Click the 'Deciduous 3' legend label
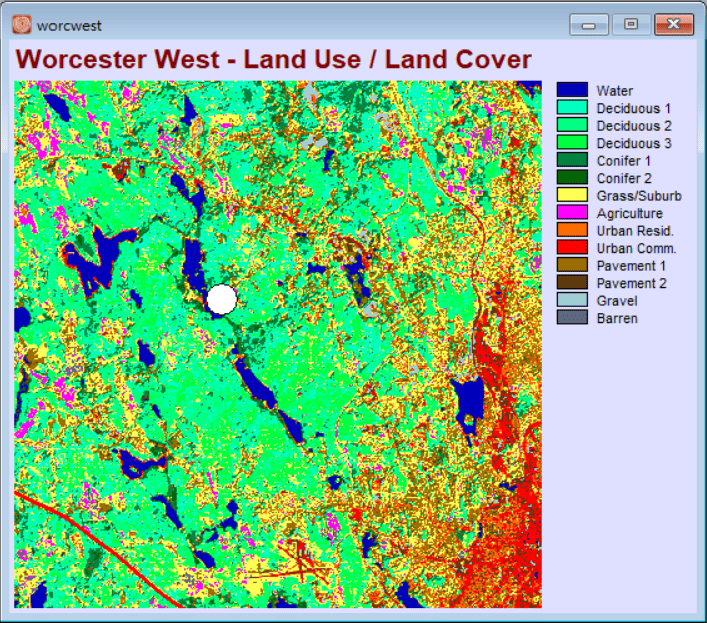707x623 pixels. [x=634, y=143]
